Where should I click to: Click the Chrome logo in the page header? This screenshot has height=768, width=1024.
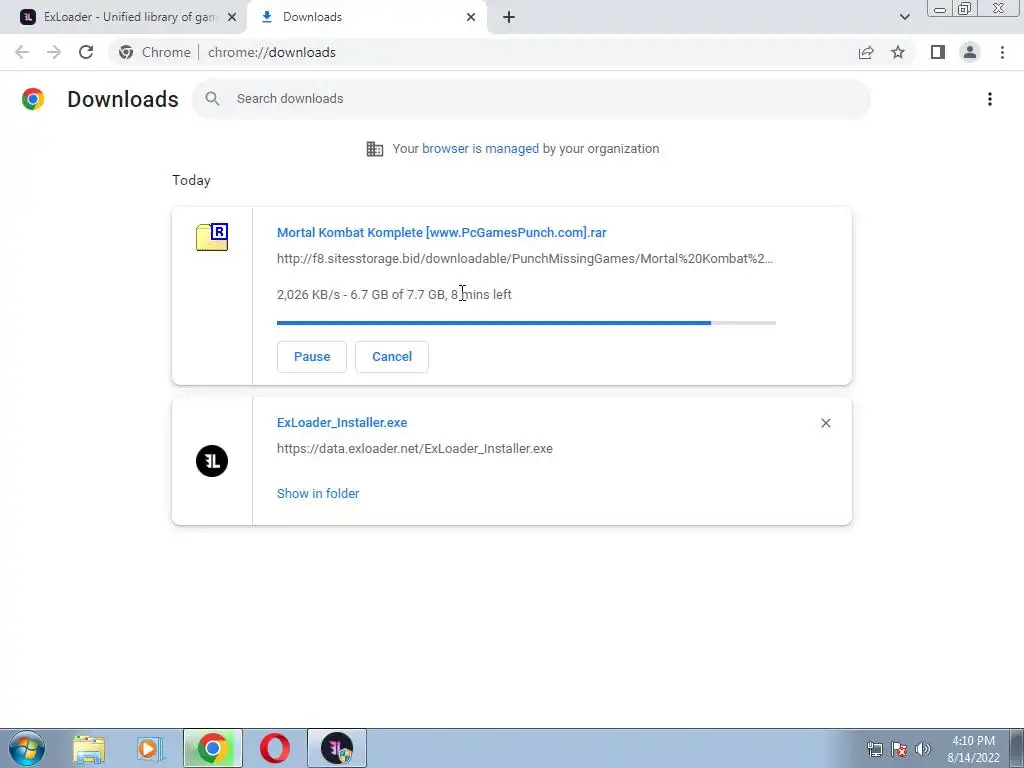(x=33, y=99)
